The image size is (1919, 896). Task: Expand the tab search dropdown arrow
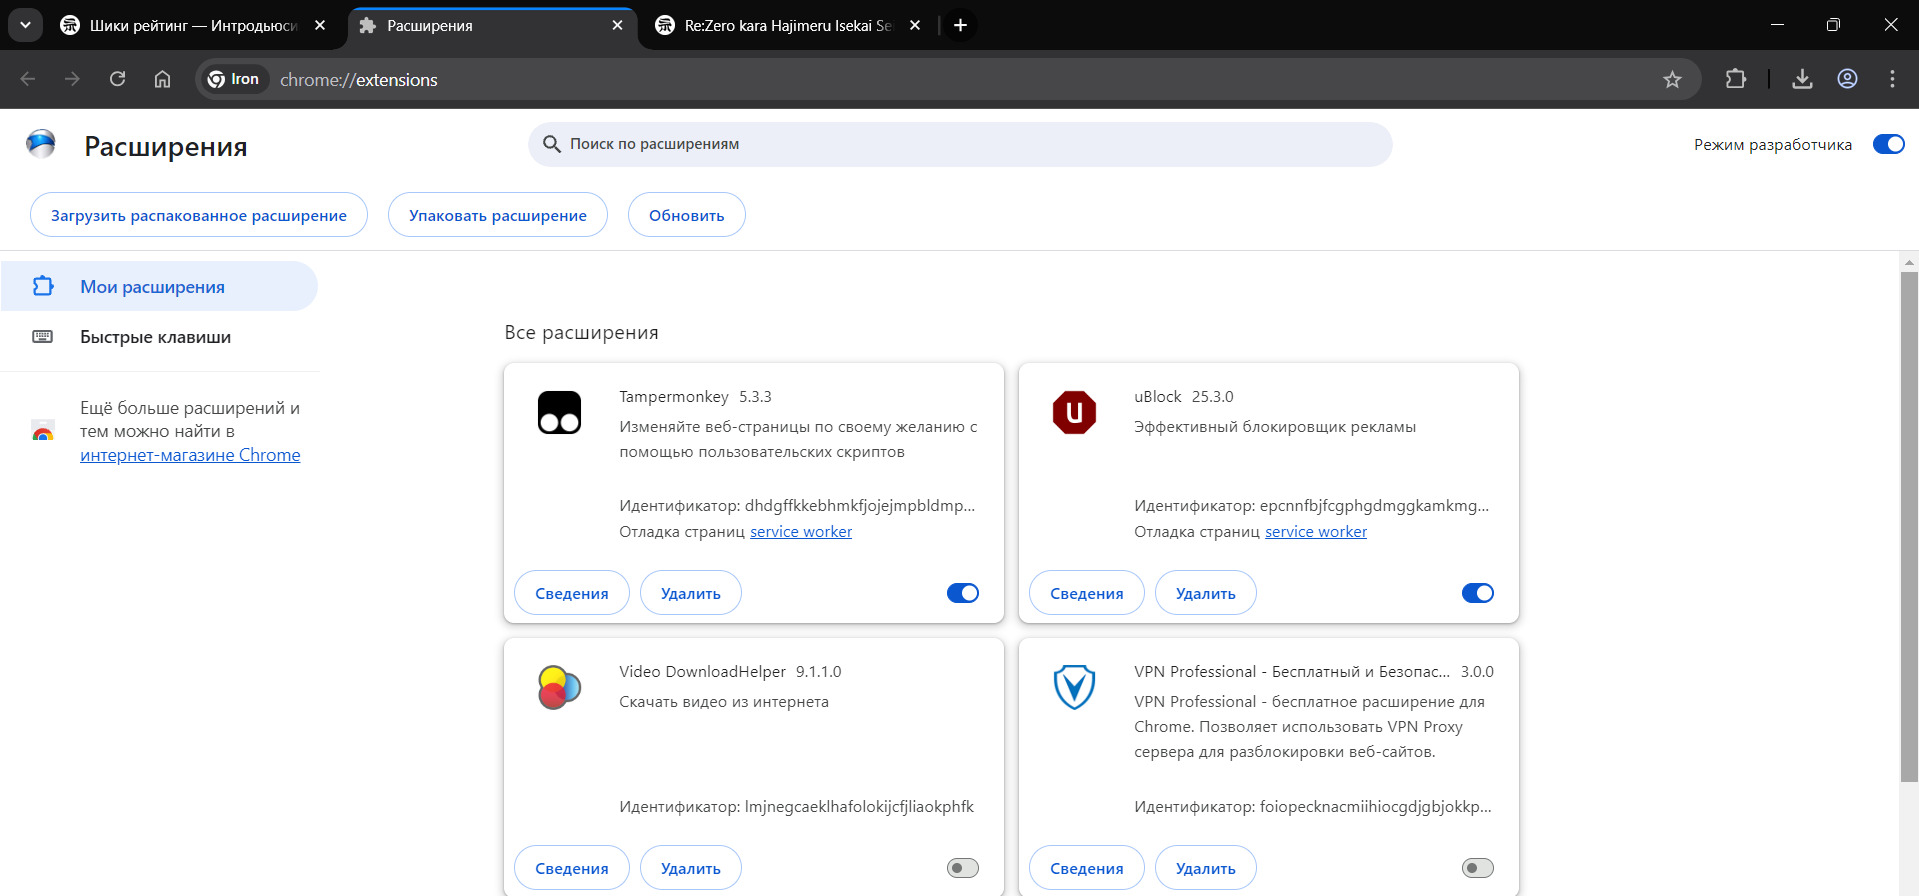pyautogui.click(x=25, y=25)
